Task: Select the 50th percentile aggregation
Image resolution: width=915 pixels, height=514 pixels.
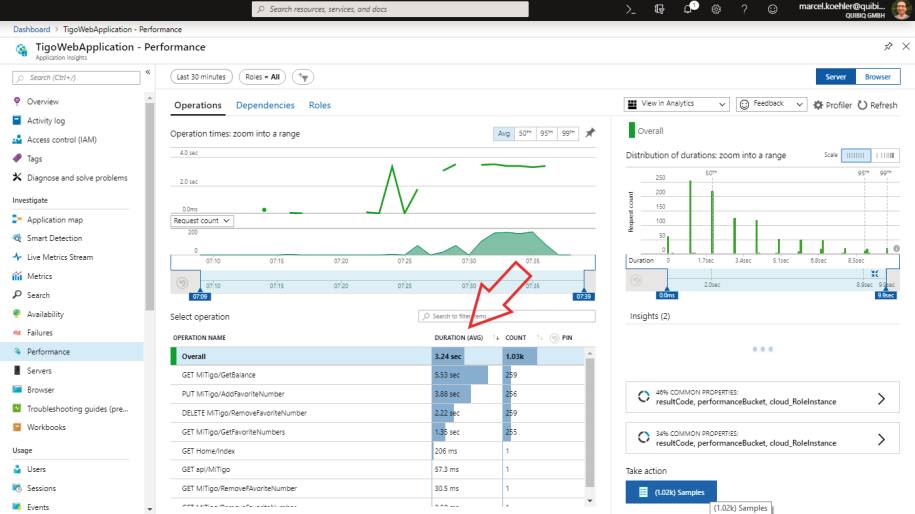Action: pyautogui.click(x=525, y=134)
